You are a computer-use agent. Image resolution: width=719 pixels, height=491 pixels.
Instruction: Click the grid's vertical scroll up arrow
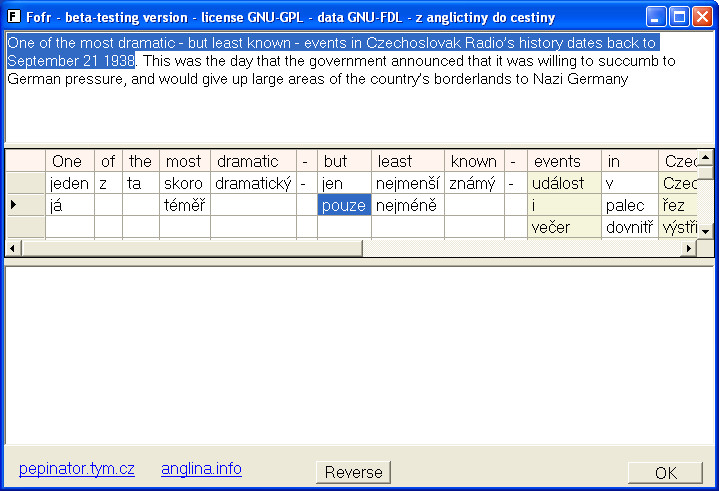click(x=705, y=157)
